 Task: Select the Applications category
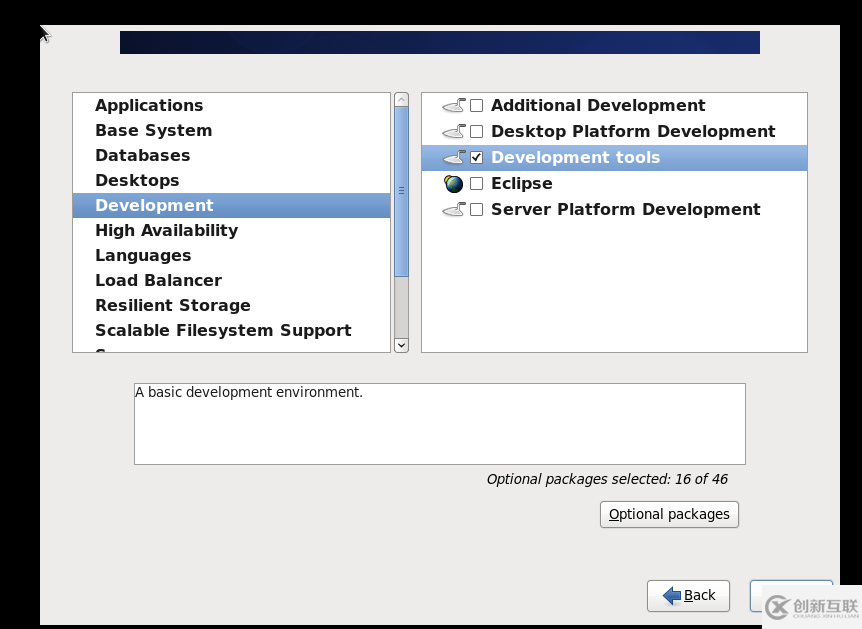[231, 105]
